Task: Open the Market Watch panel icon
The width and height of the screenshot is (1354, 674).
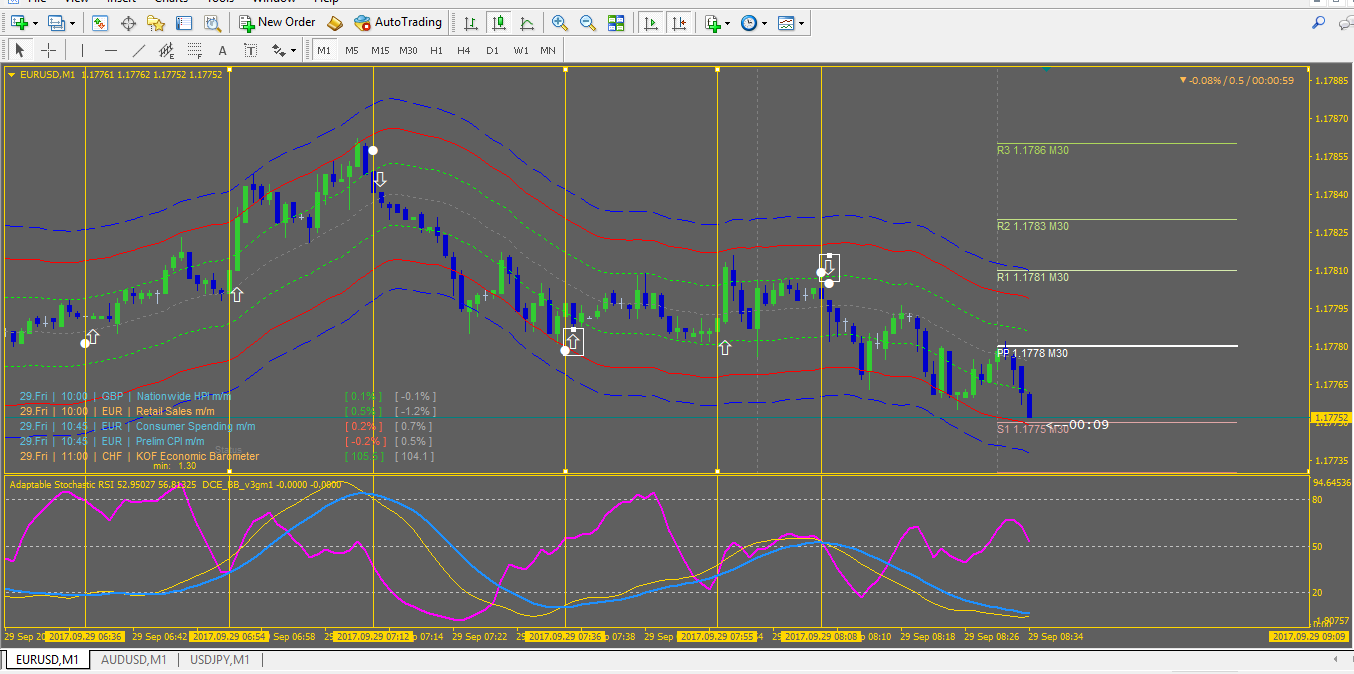Action: tap(100, 22)
